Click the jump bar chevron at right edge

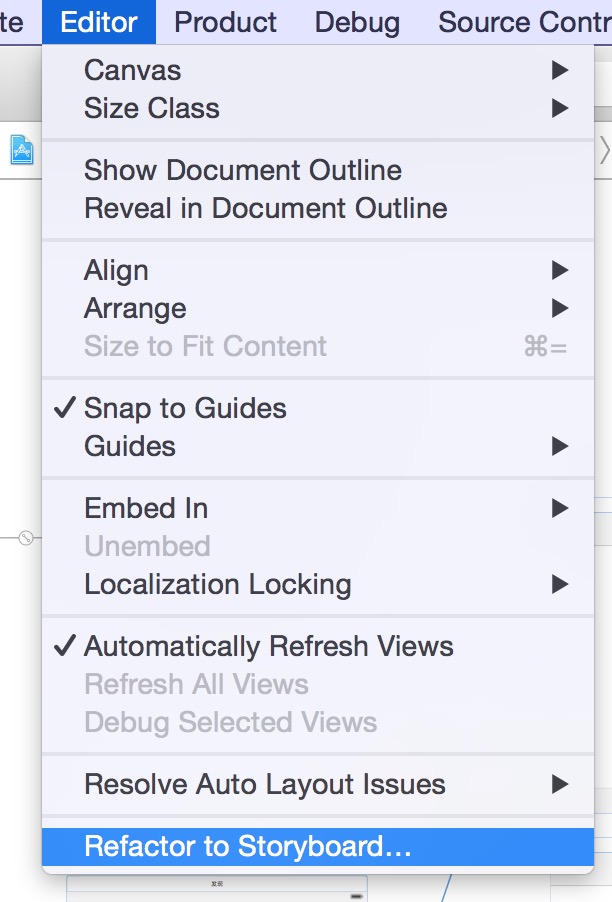605,151
